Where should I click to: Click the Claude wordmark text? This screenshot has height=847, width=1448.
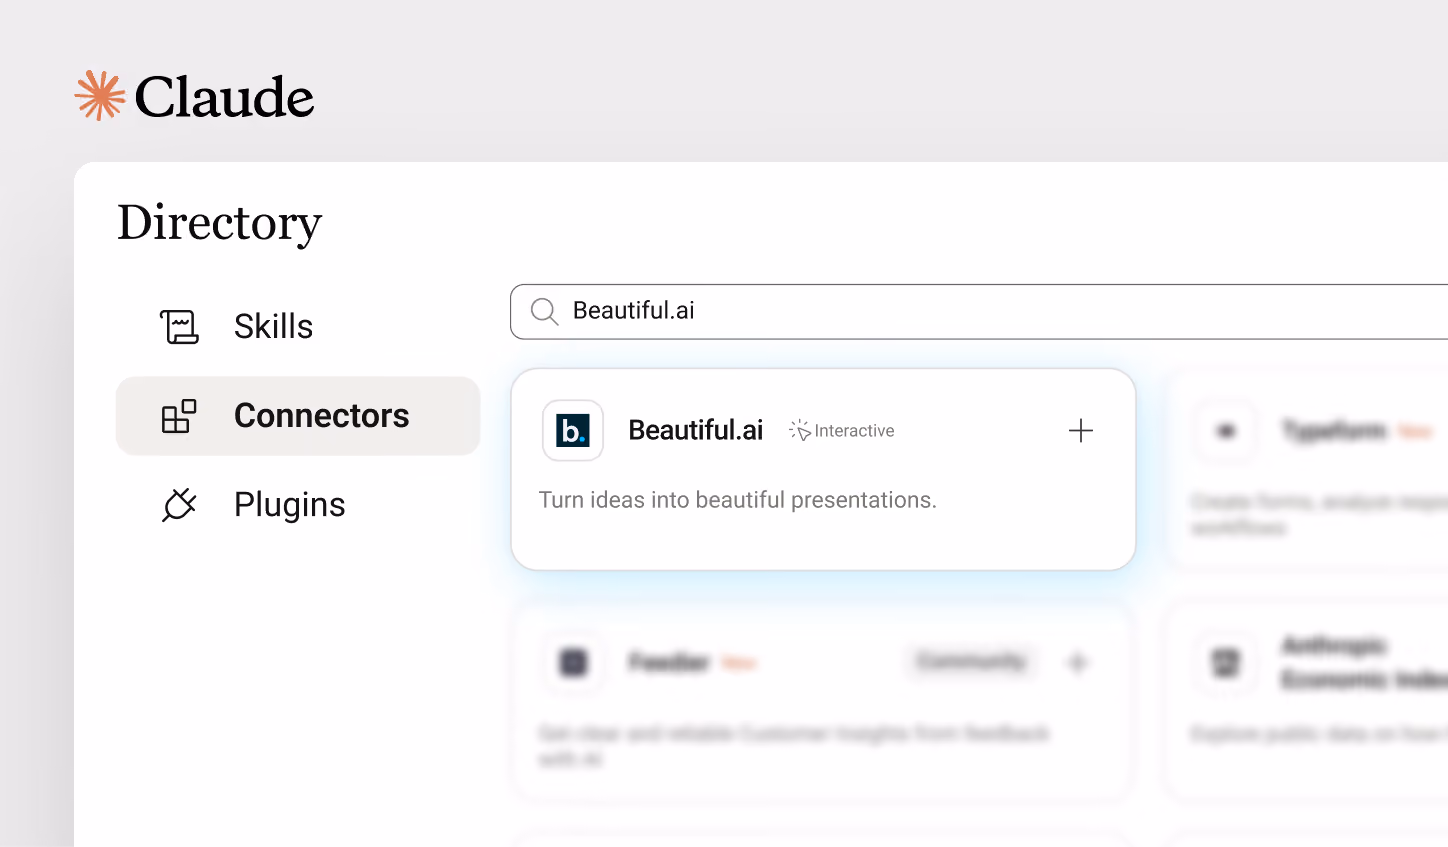224,97
